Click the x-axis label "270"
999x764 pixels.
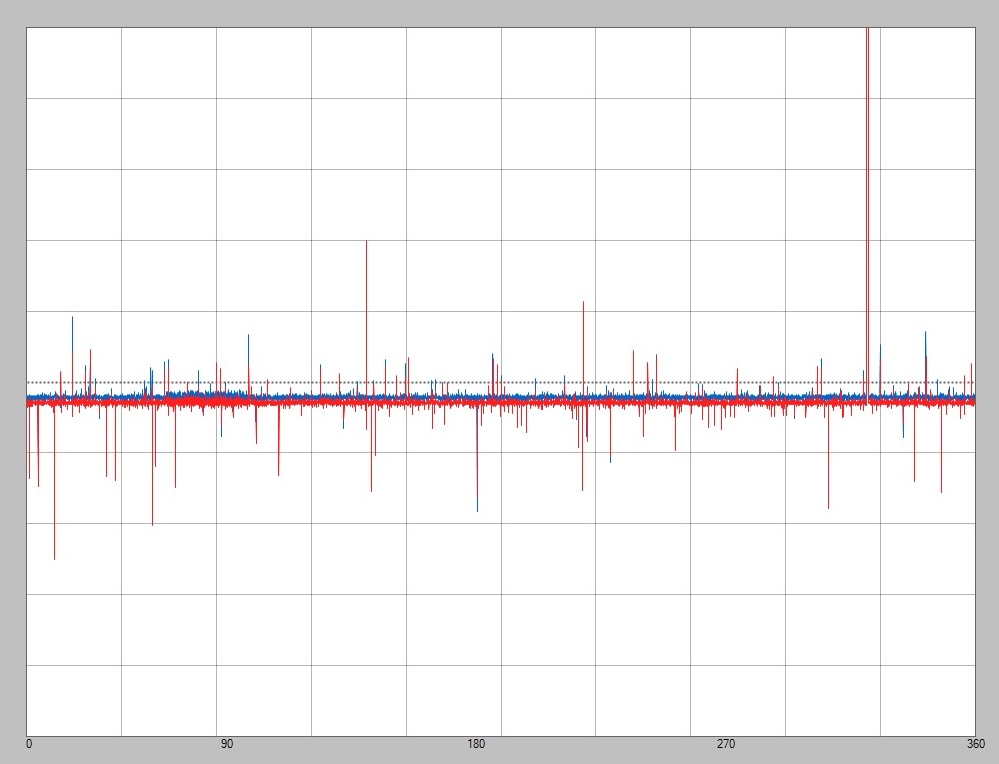726,744
